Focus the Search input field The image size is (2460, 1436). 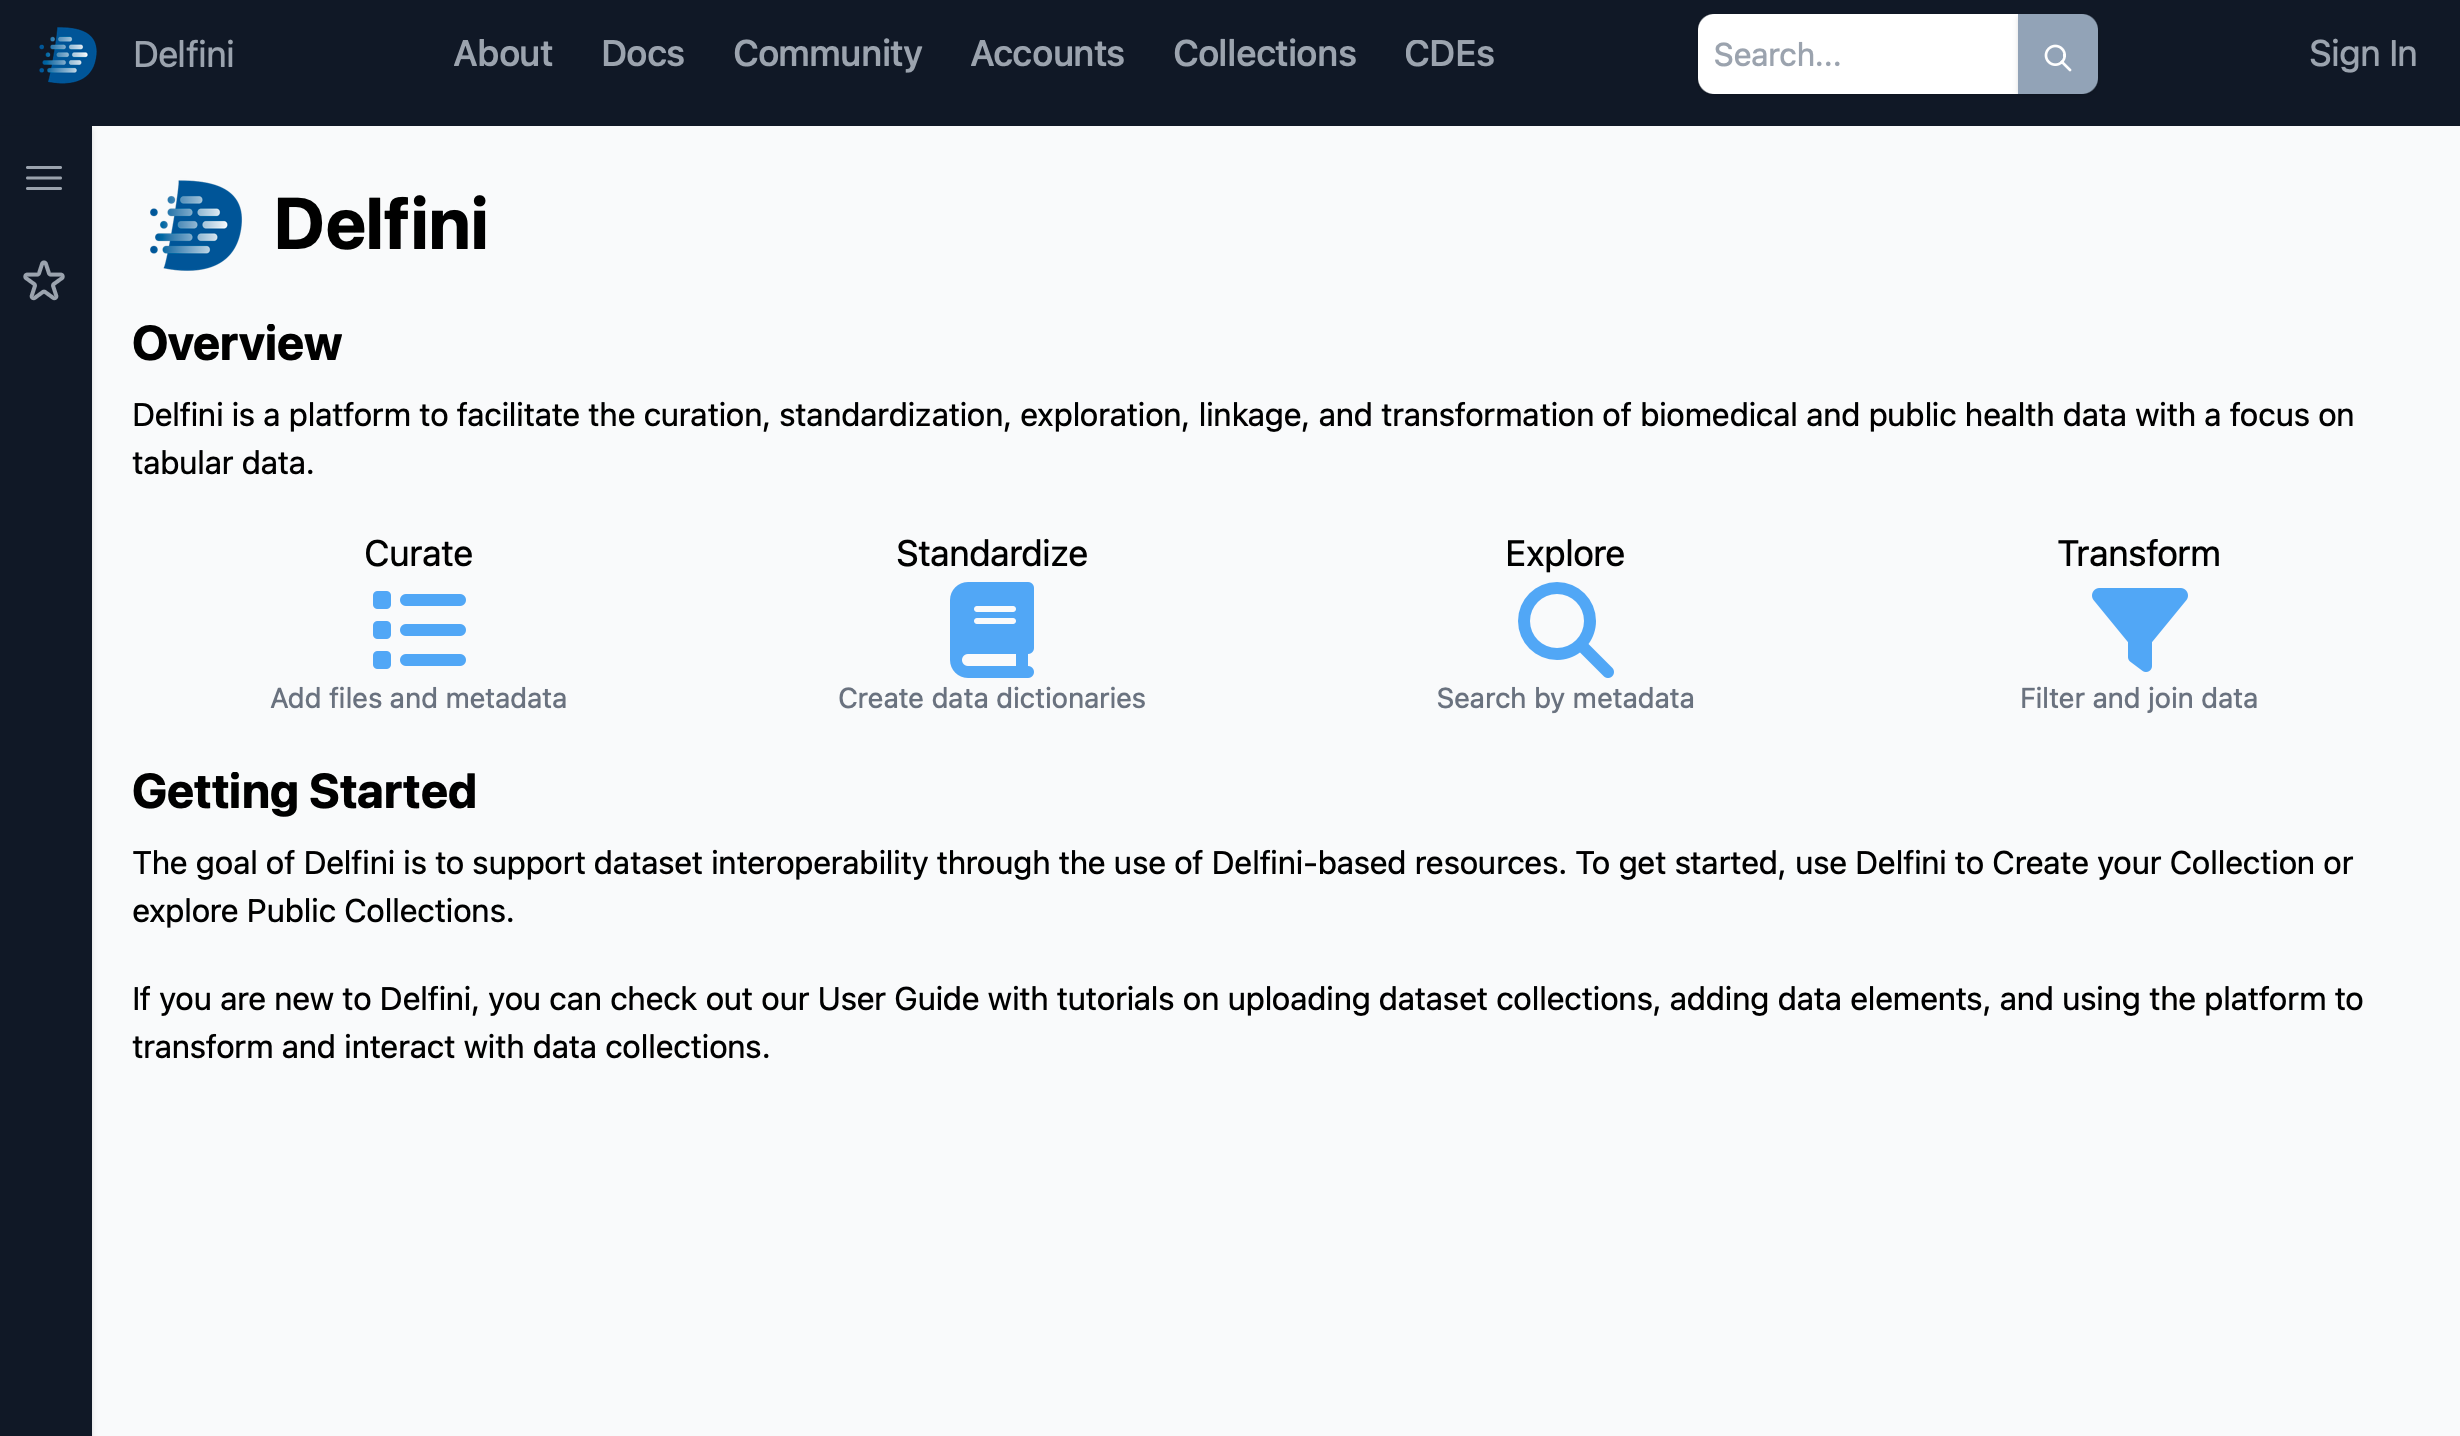tap(1857, 55)
